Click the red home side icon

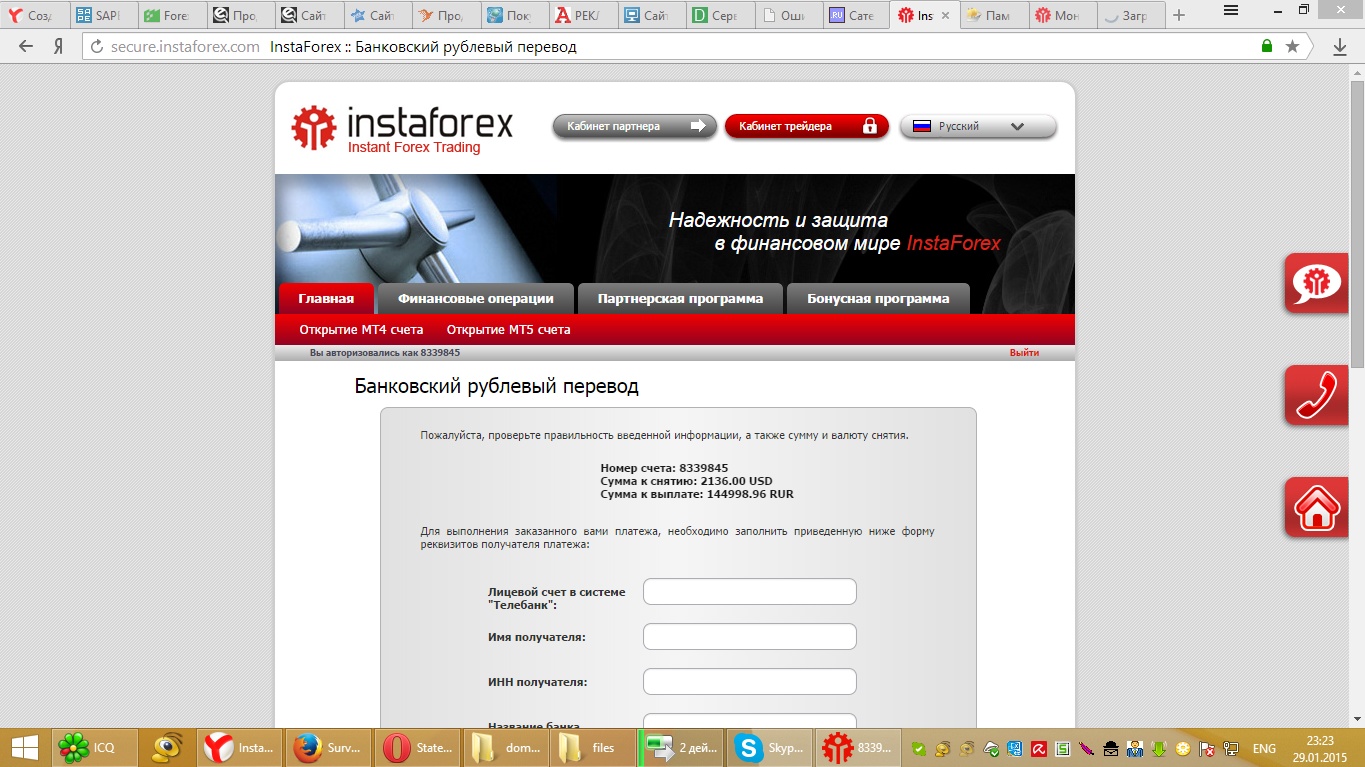(x=1316, y=508)
